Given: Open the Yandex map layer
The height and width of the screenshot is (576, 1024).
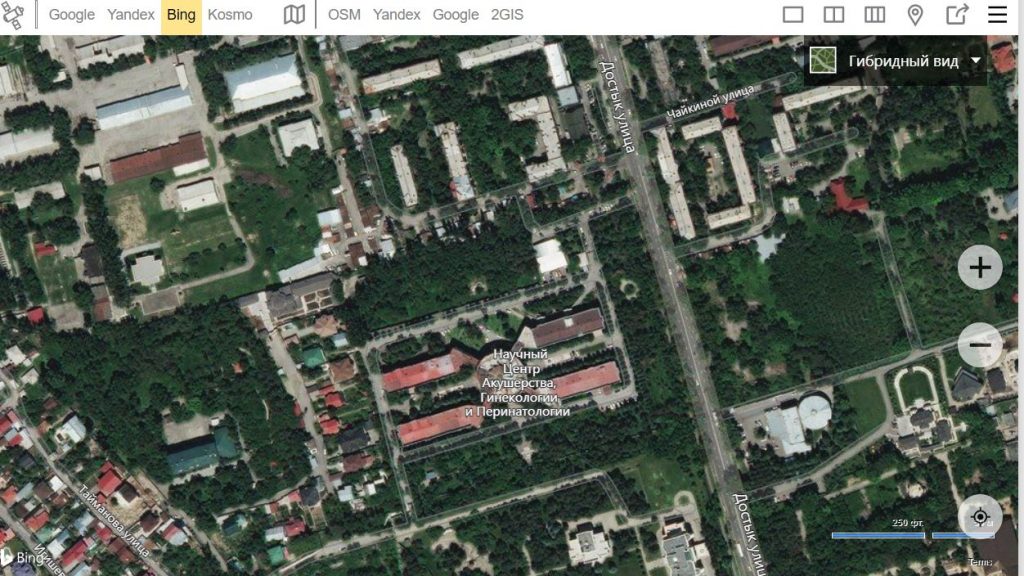Looking at the screenshot, I should point(396,14).
